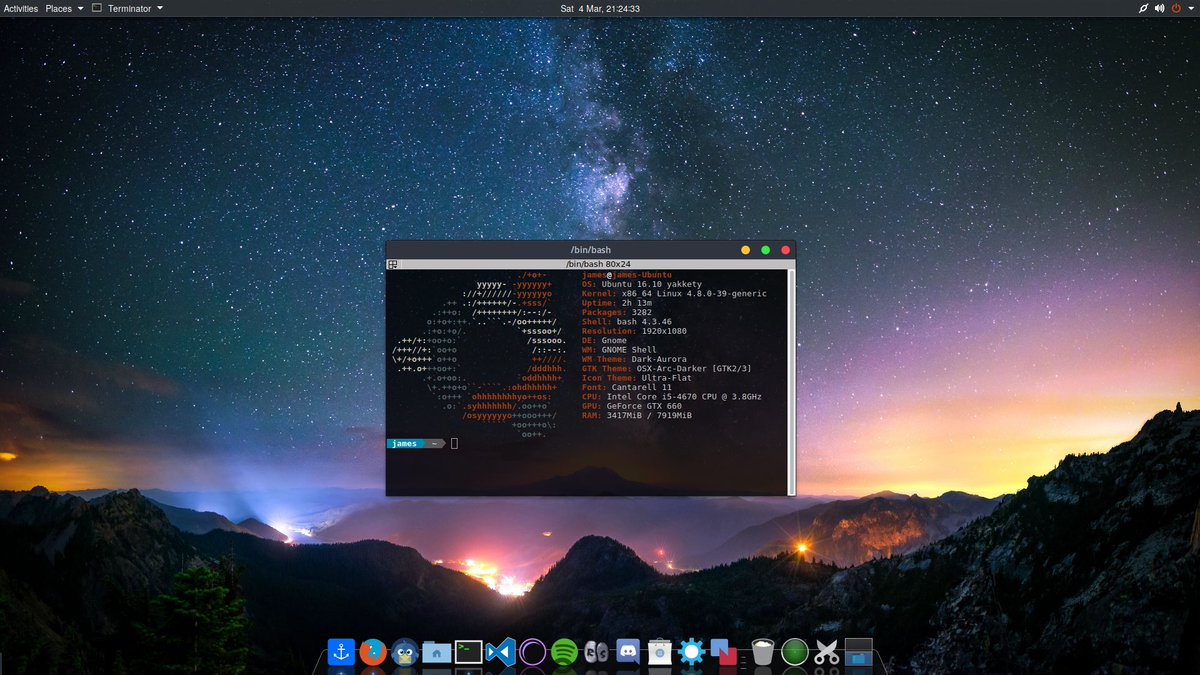The image size is (1200, 675).
Task: Click the 'WM: GNOME Shell' line
Action: click(620, 350)
